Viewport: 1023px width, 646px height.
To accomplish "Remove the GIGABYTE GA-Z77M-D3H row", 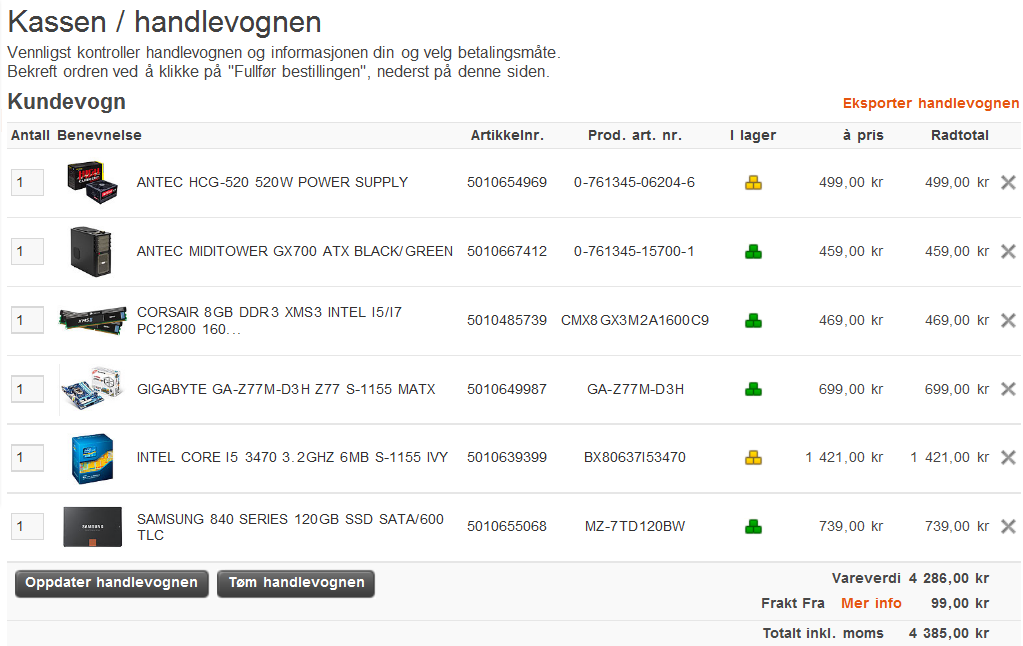I will 1008,389.
